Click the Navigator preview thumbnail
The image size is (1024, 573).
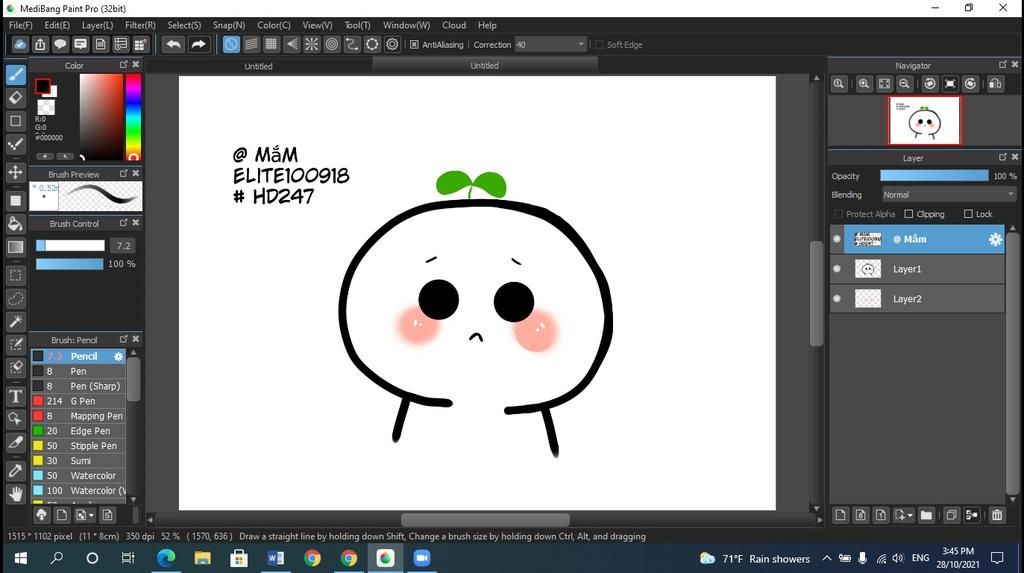[924, 120]
